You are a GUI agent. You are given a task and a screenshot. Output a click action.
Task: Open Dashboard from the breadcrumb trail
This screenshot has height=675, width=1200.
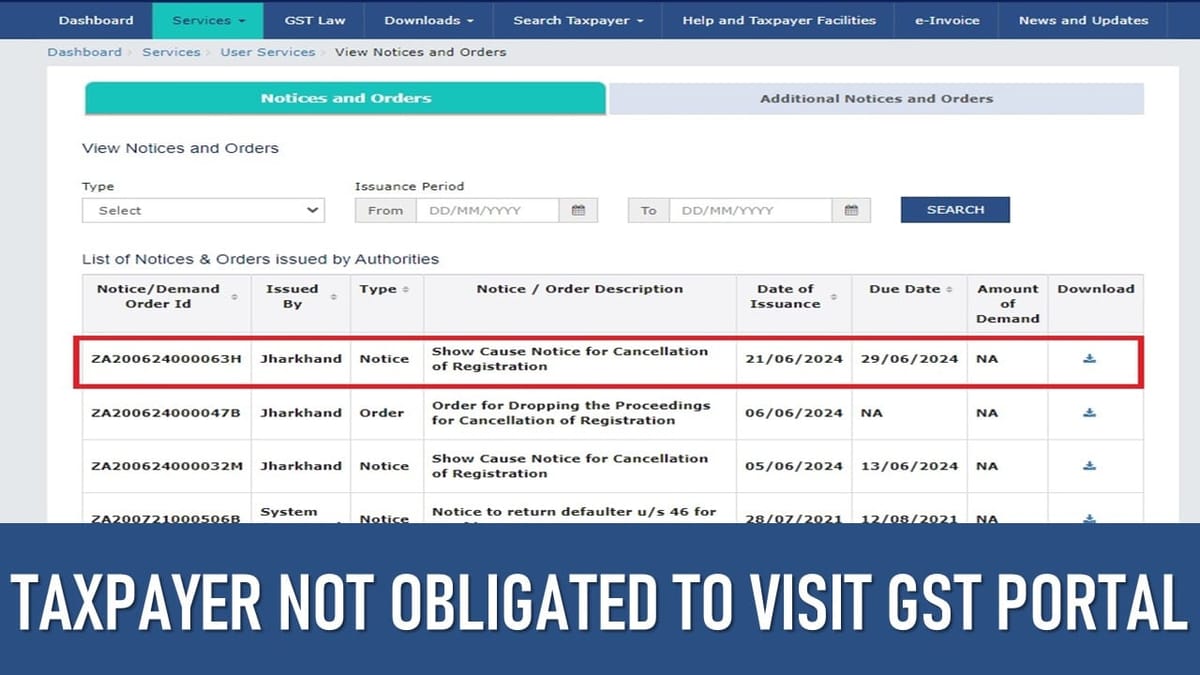85,51
